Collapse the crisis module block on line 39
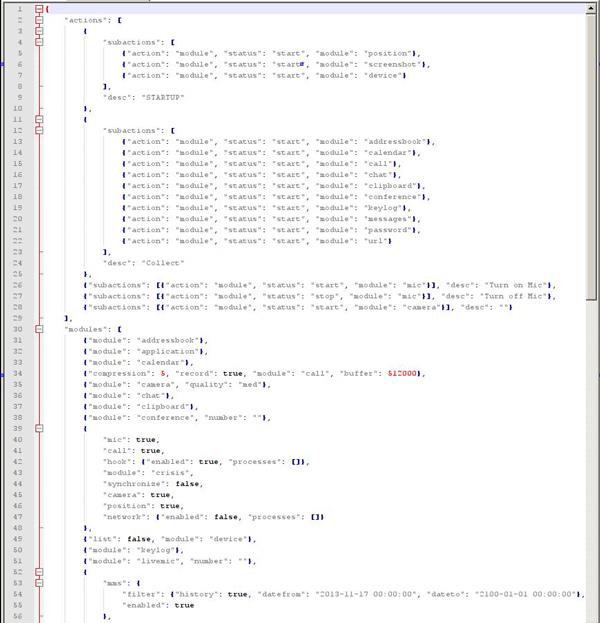The width and height of the screenshot is (600, 623). click(x=39, y=426)
